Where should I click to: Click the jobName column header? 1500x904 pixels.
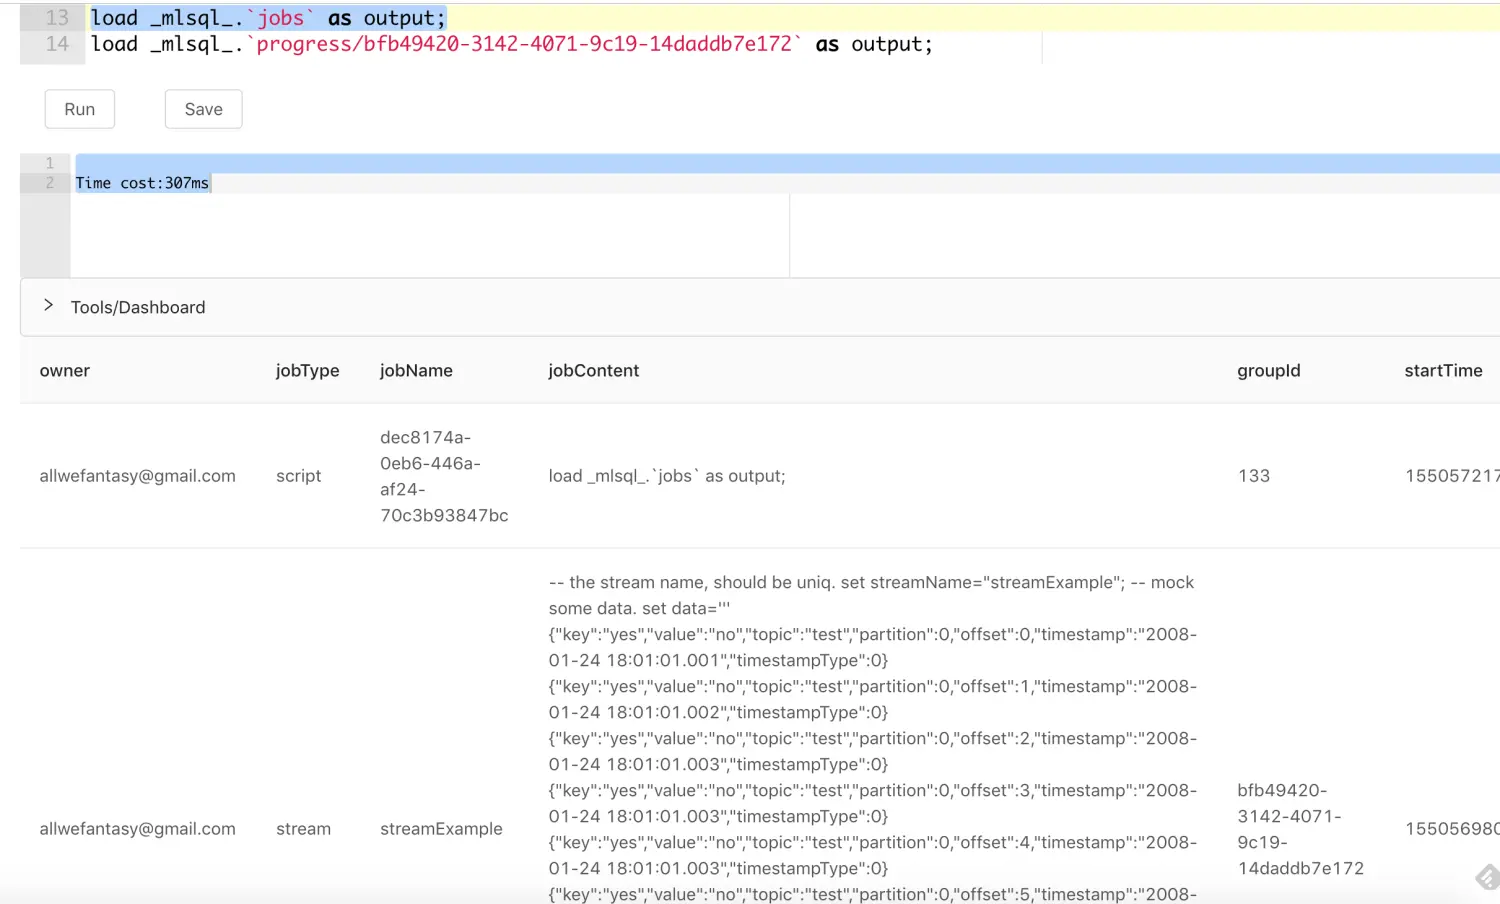click(416, 370)
